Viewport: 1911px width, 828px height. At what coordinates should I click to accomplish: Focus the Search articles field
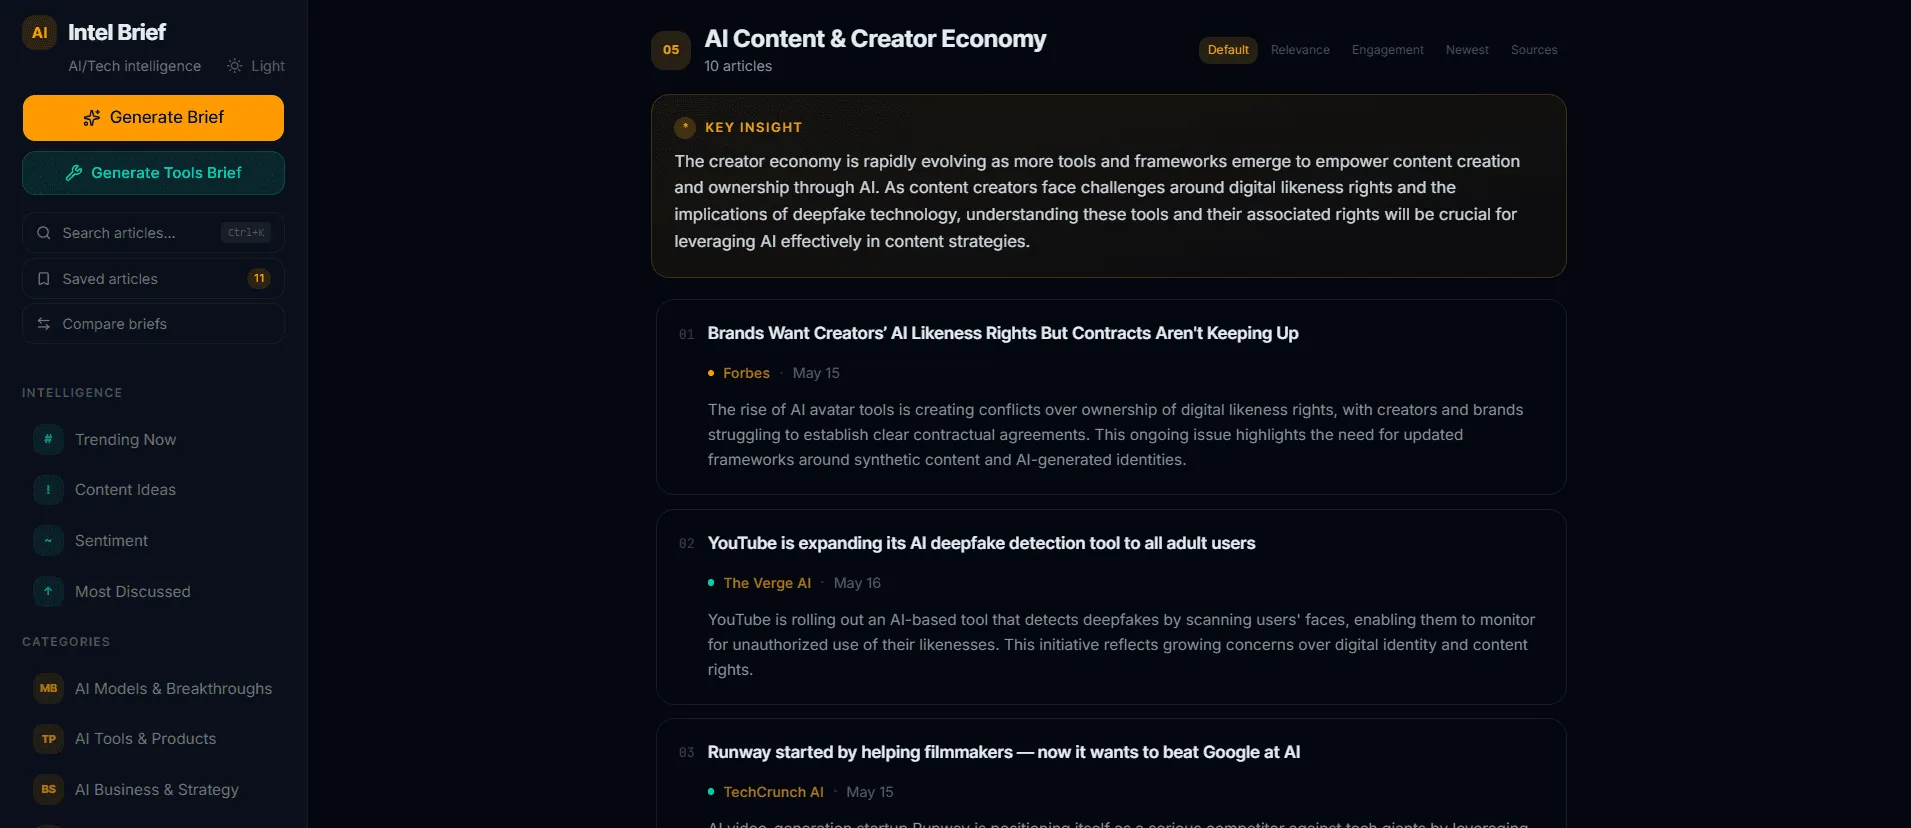pyautogui.click(x=153, y=233)
